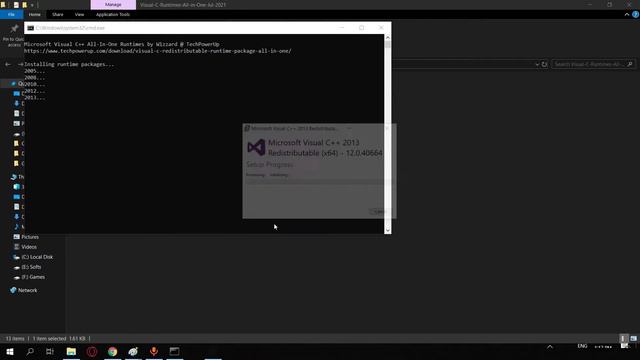Click the quick access toolbar properties icon
This screenshot has width=640, height=360.
(16, 5)
